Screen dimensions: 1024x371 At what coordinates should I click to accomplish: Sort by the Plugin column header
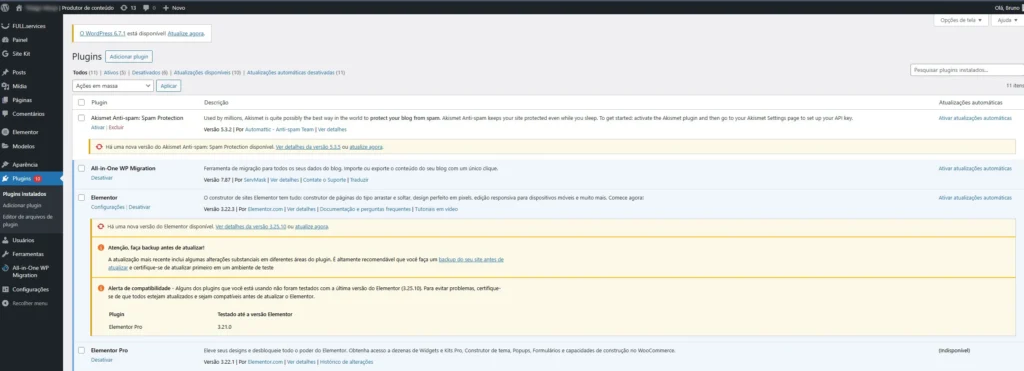click(x=99, y=103)
